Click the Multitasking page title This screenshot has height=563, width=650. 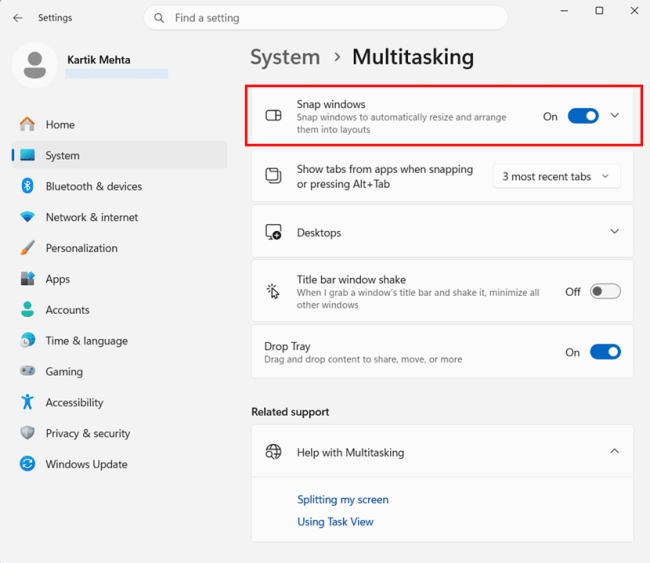point(413,57)
